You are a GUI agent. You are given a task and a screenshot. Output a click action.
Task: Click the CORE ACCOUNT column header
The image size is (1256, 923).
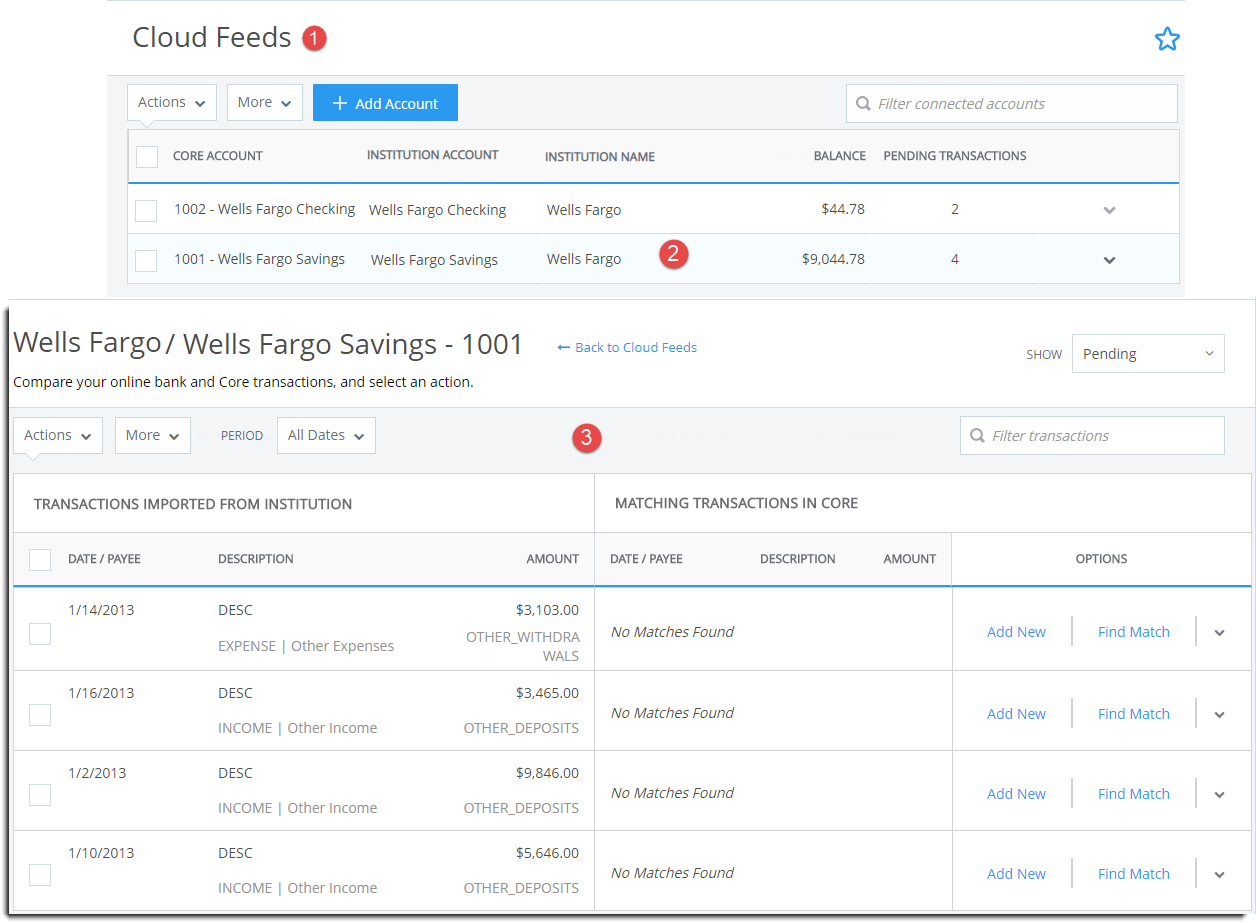218,156
